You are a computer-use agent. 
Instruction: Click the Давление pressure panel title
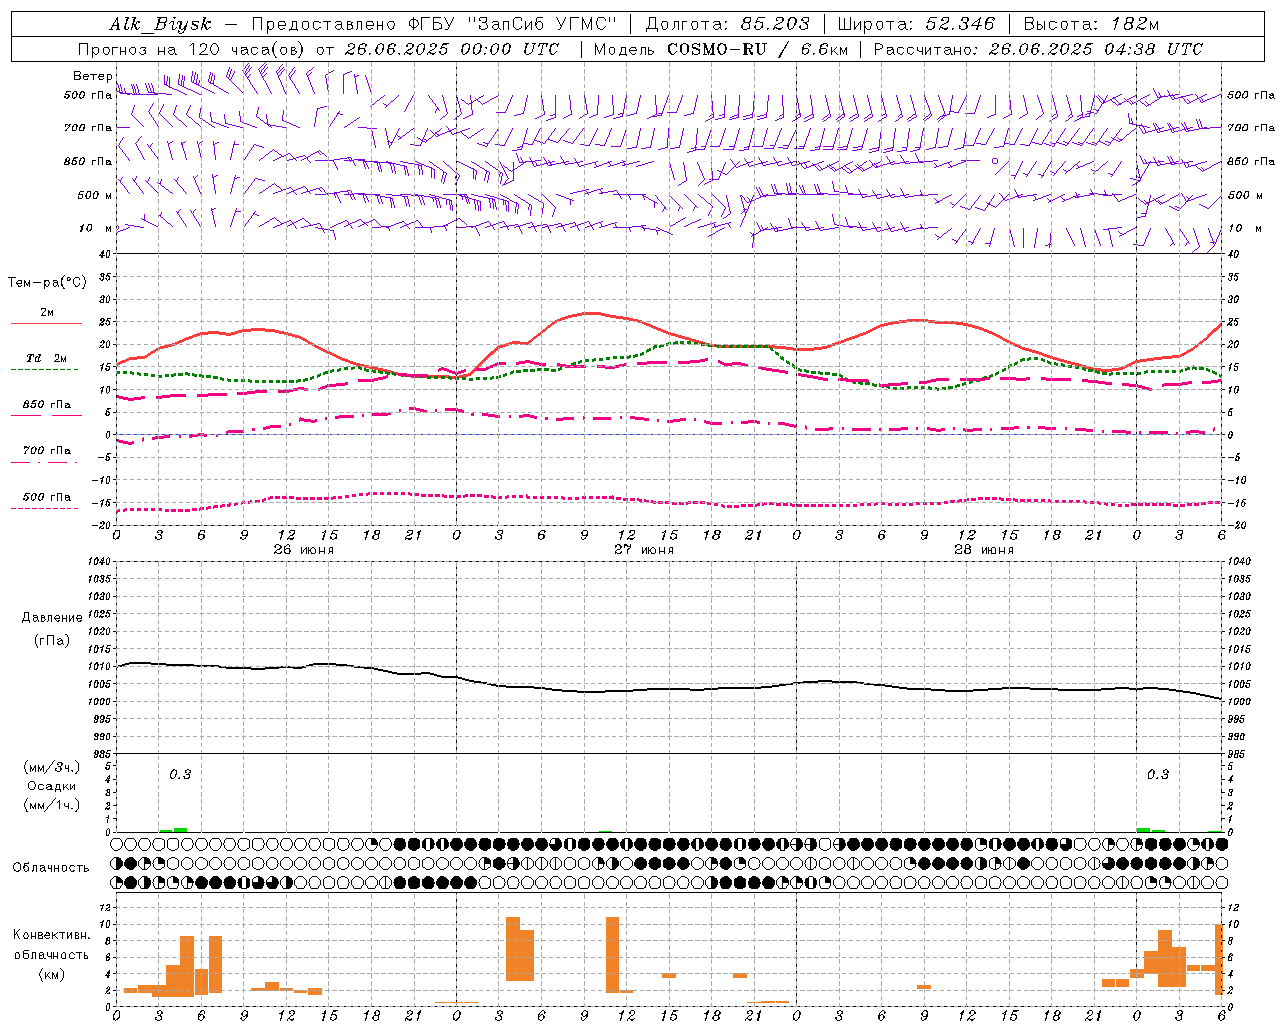tap(52, 618)
